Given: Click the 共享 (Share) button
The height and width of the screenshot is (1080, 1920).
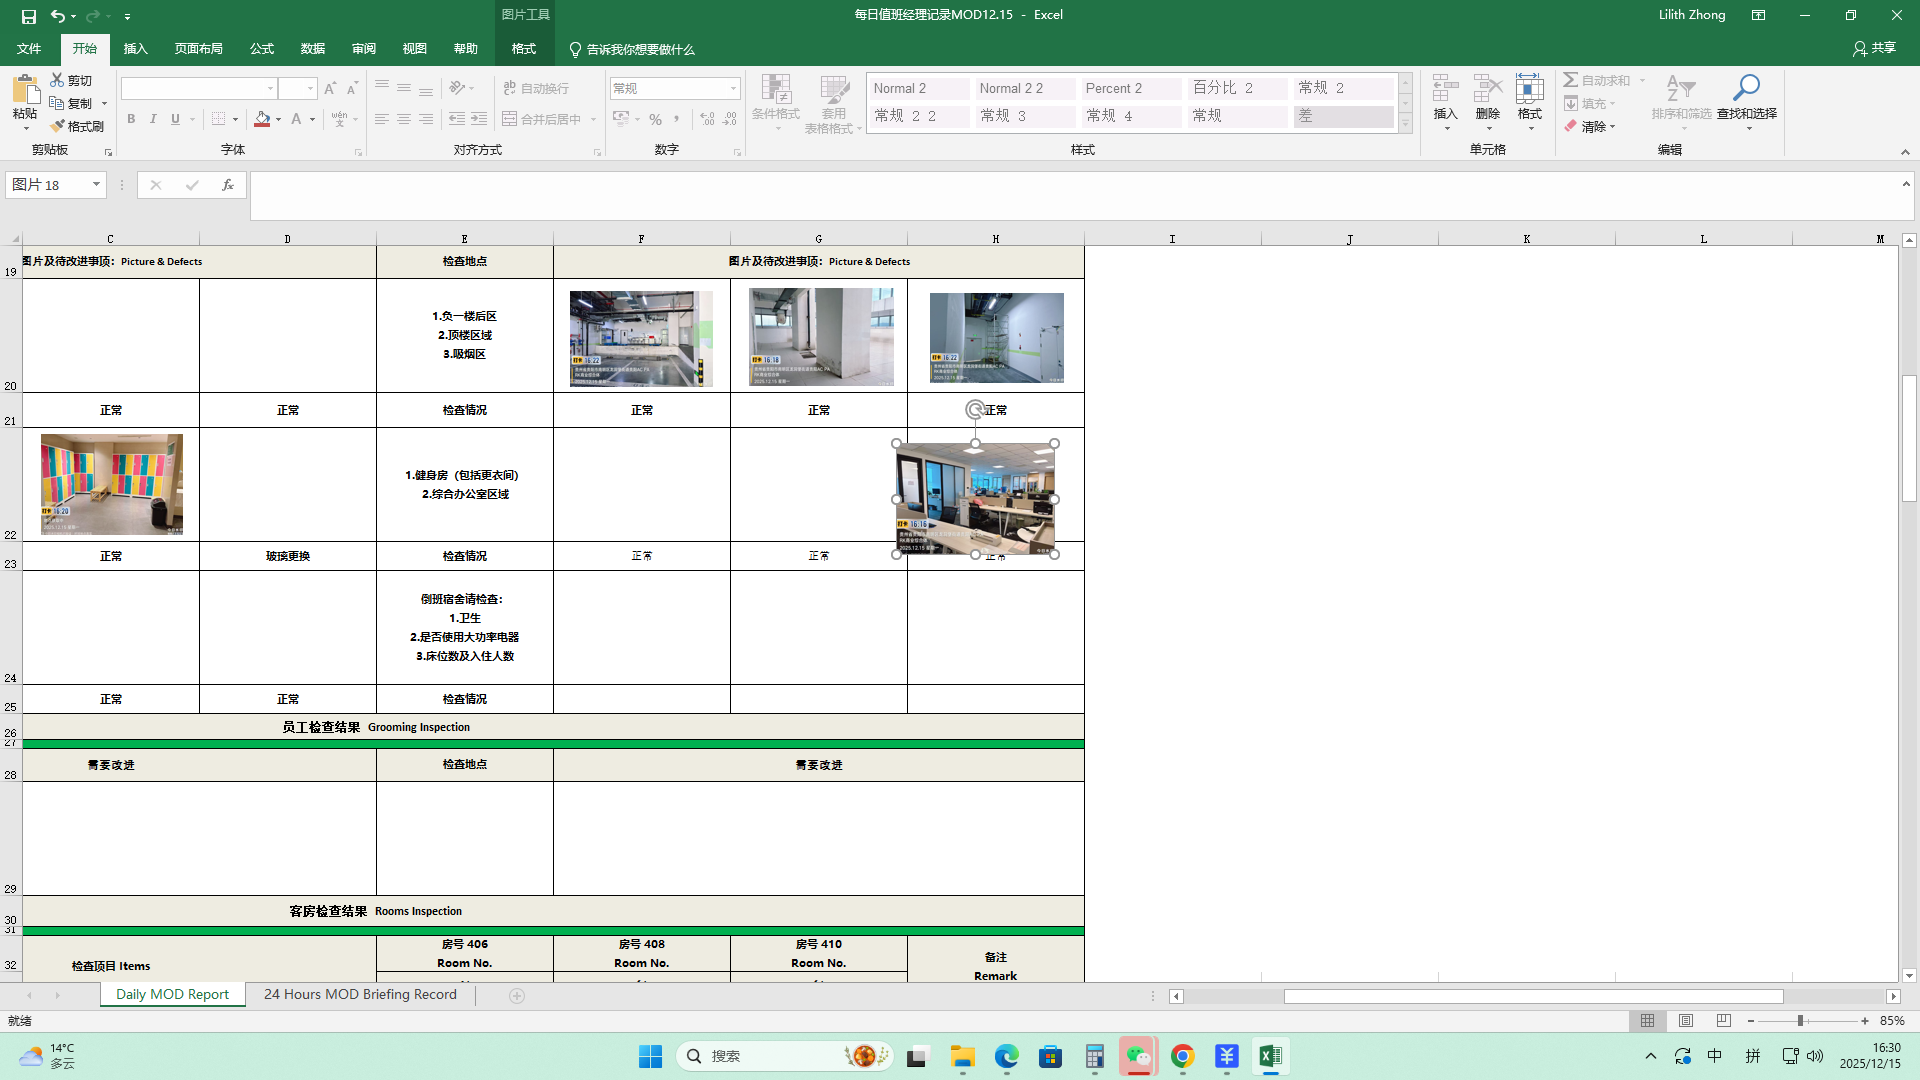Looking at the screenshot, I should point(1873,48).
